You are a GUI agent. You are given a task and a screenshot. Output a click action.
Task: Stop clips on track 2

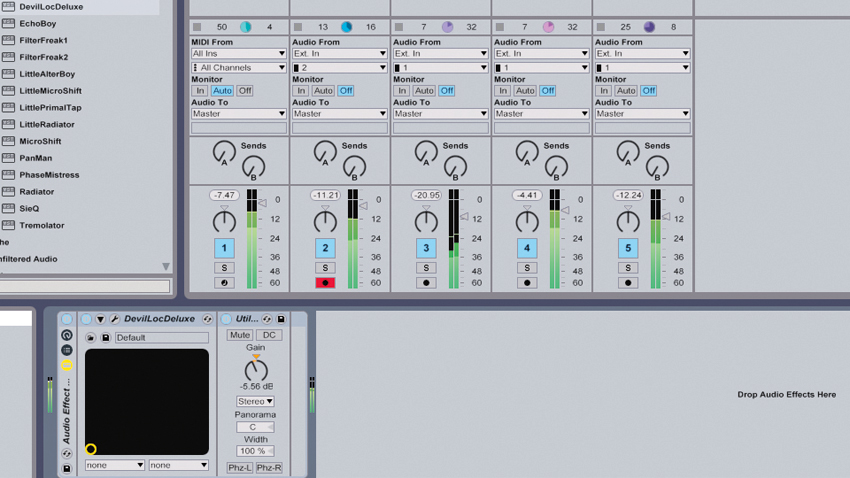point(298,27)
